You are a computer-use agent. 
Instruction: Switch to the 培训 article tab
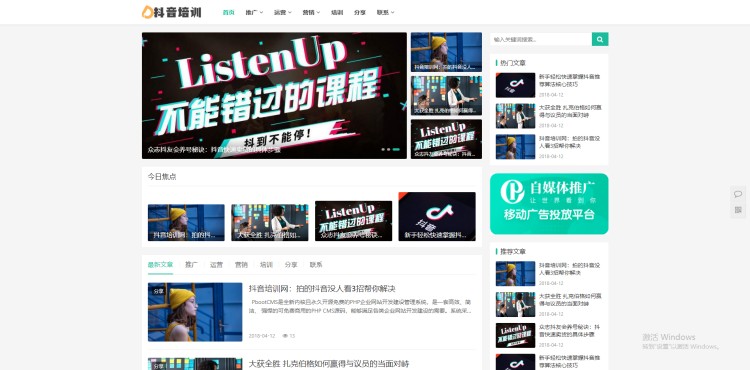point(266,264)
